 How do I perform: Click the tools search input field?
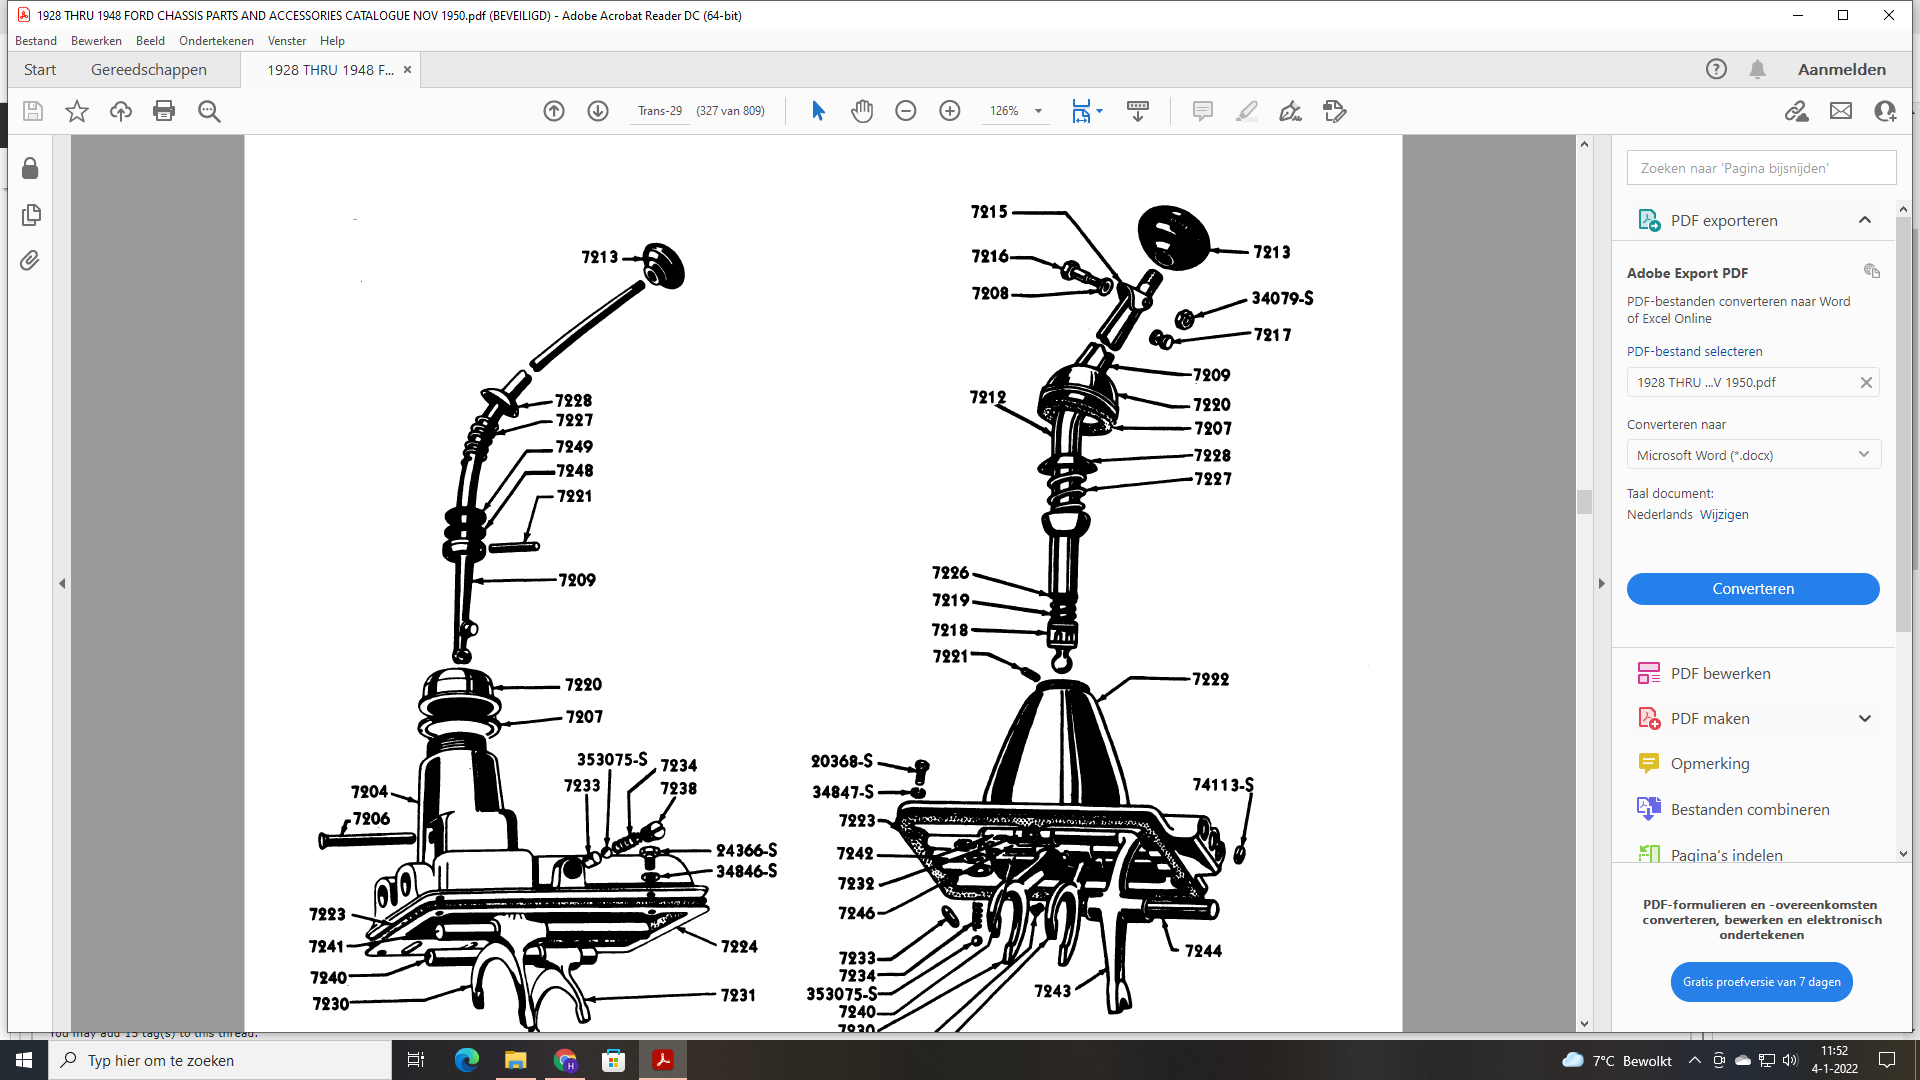[x=1761, y=168]
